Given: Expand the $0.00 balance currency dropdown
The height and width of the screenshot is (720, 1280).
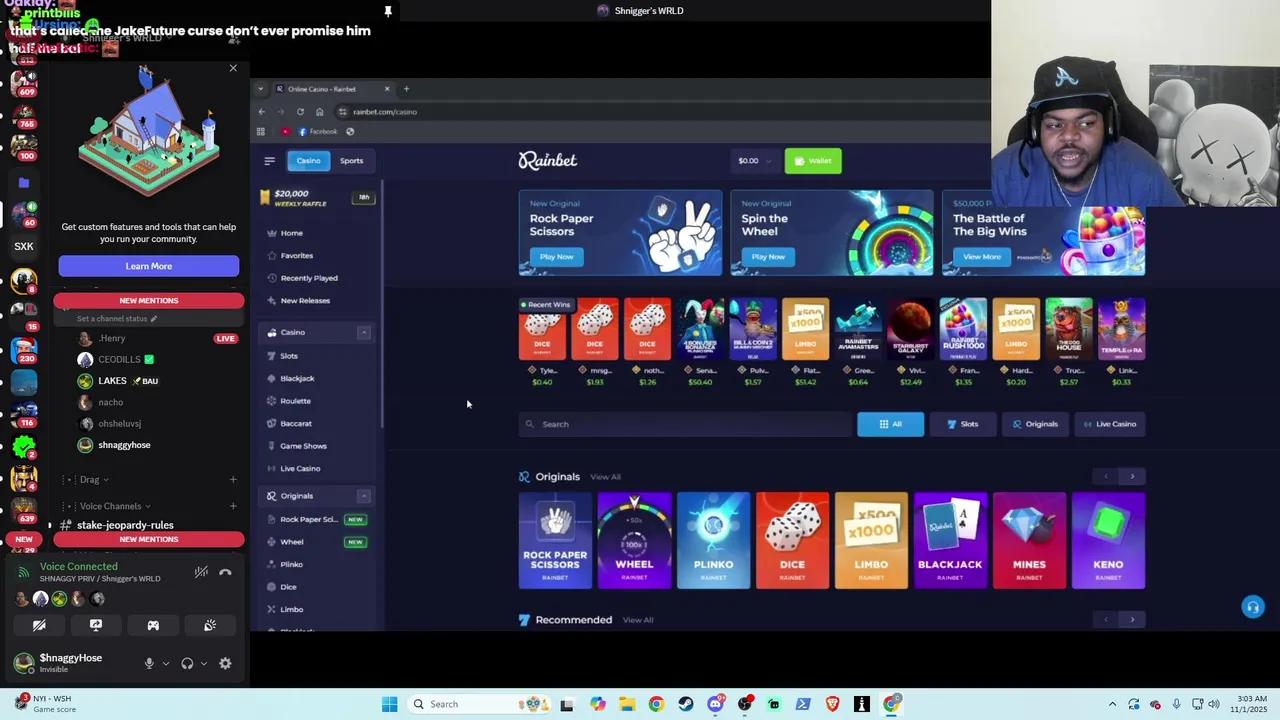Looking at the screenshot, I should coord(755,161).
